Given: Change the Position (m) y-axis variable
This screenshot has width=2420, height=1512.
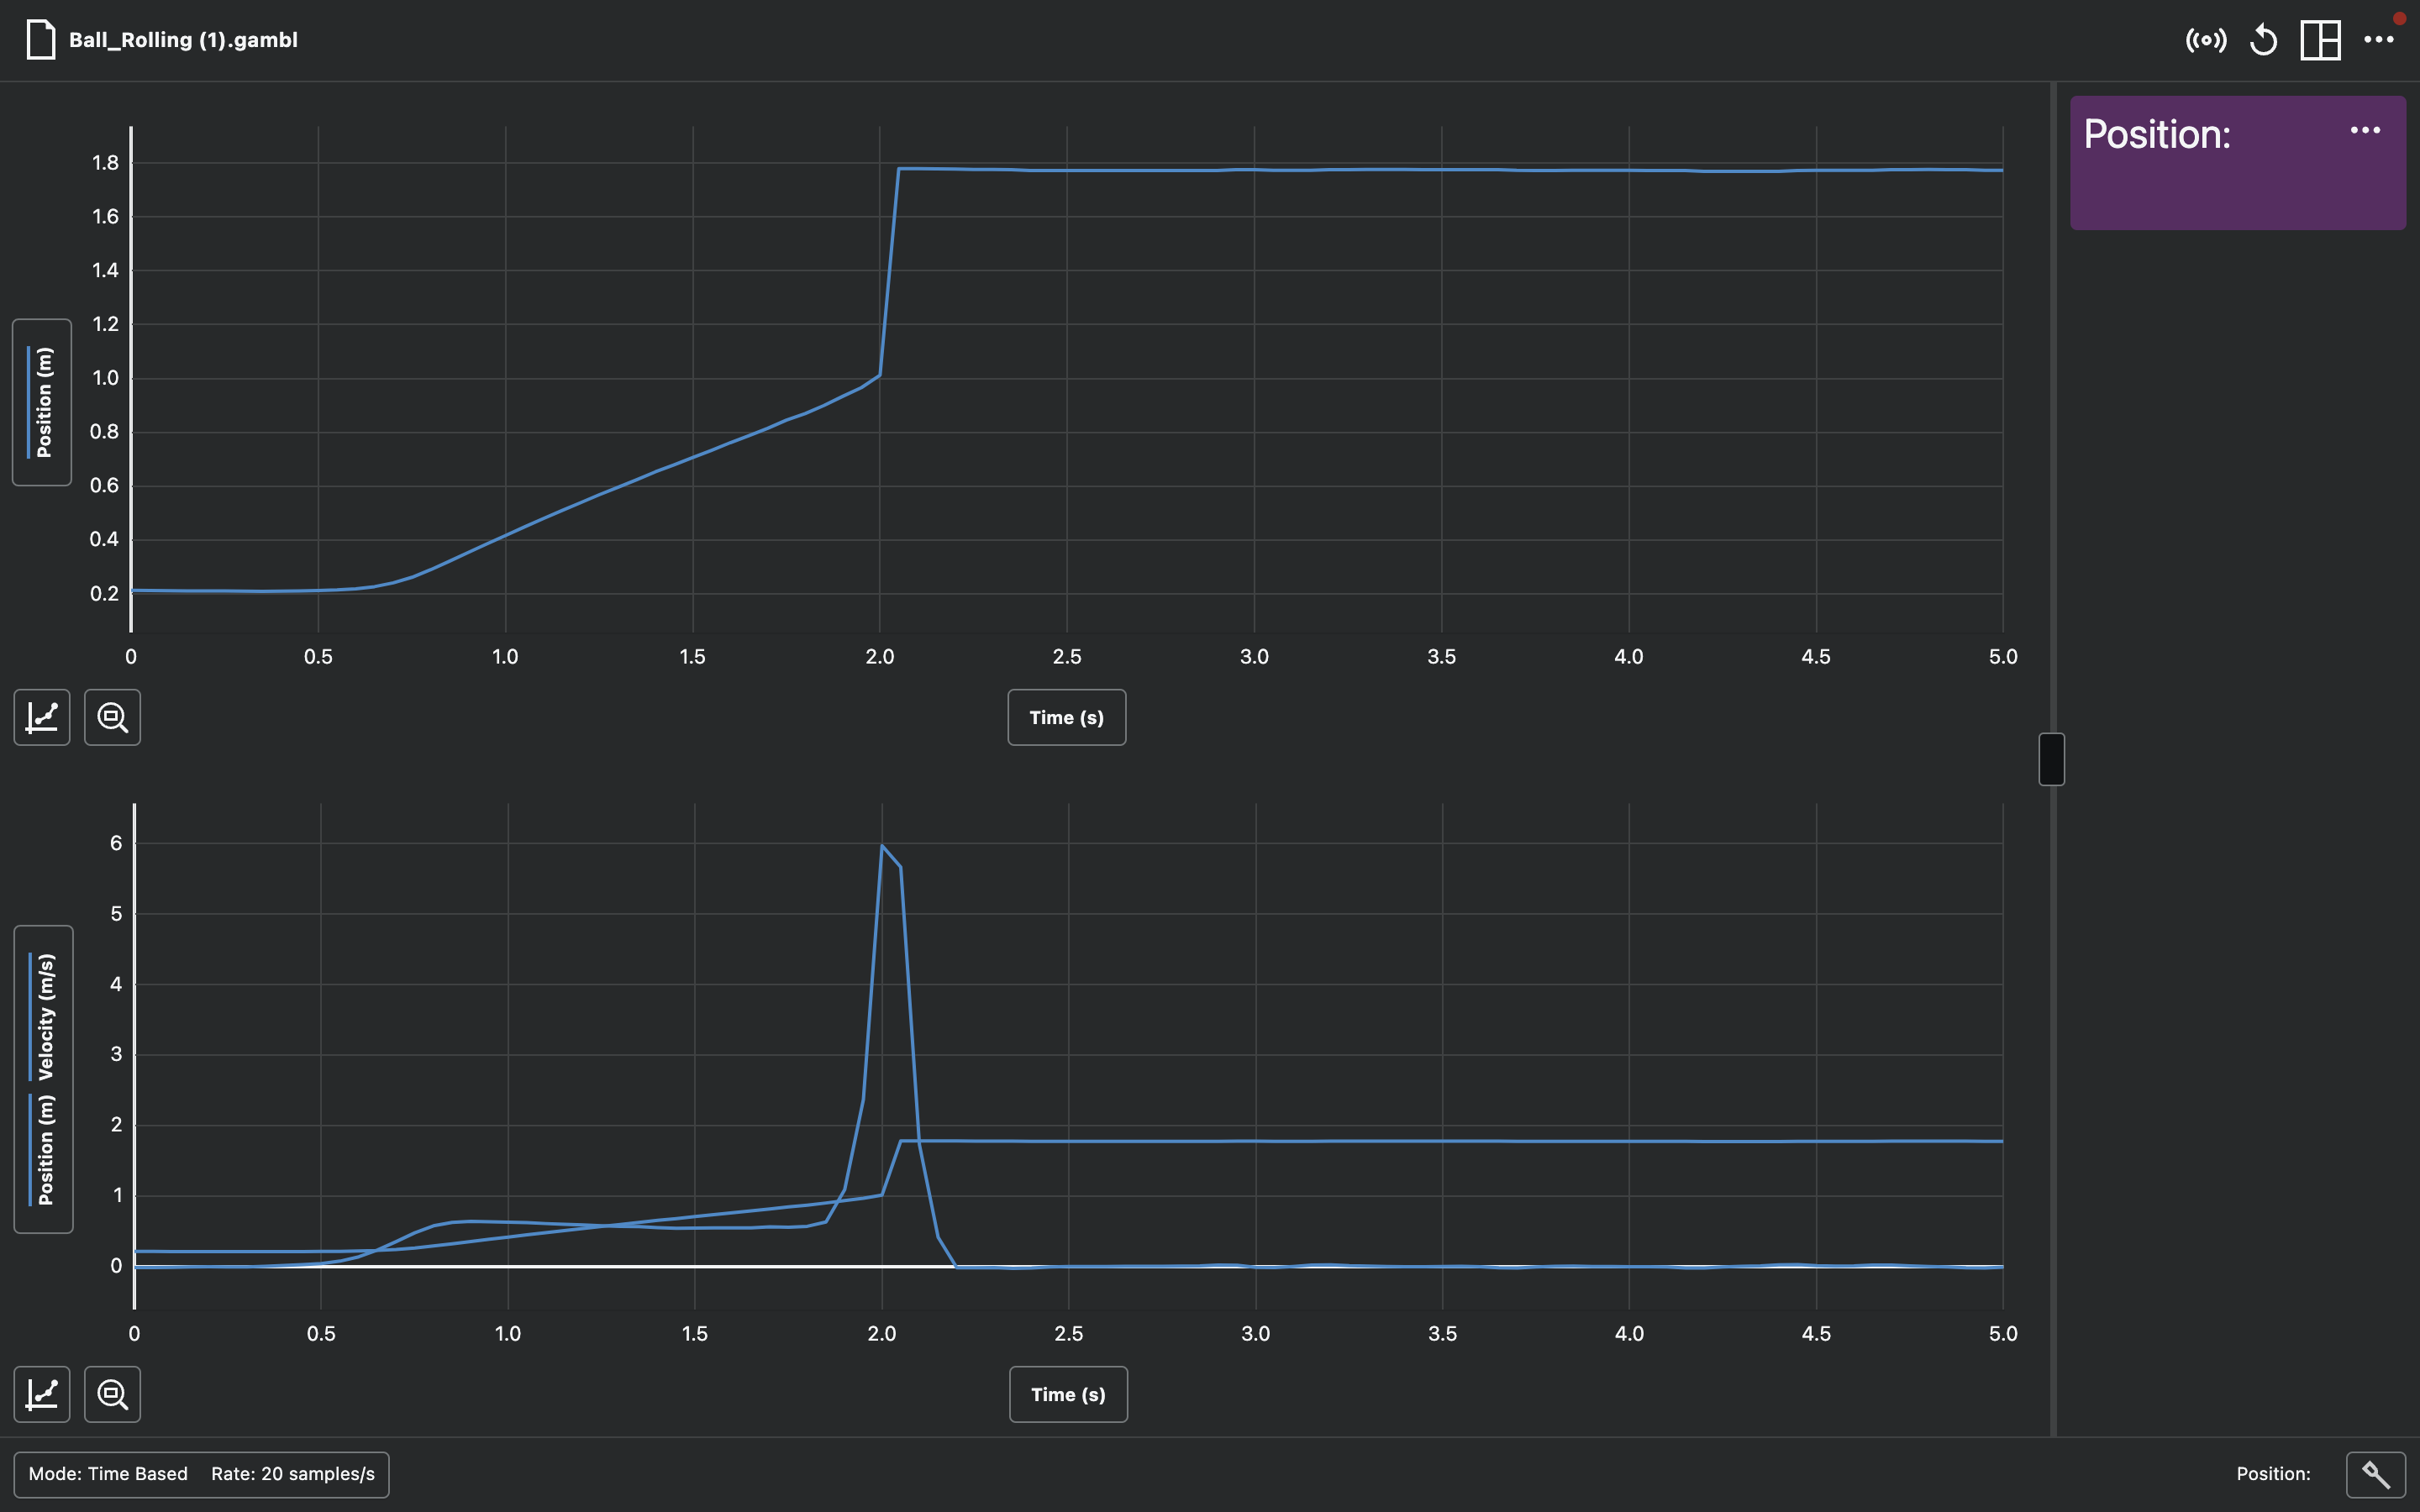Looking at the screenshot, I should coord(41,403).
